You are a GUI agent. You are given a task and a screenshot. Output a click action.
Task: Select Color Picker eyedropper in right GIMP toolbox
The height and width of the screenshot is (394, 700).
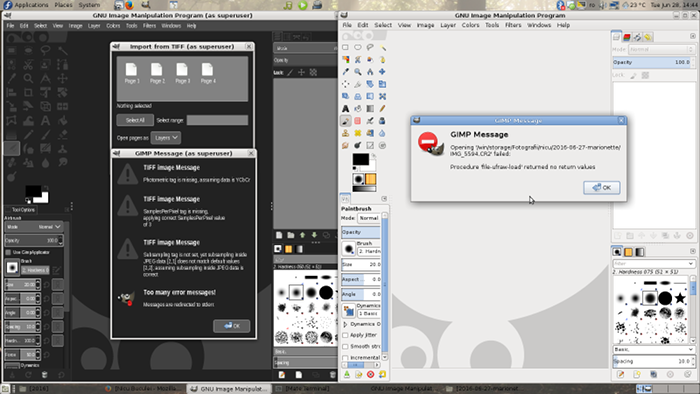346,72
